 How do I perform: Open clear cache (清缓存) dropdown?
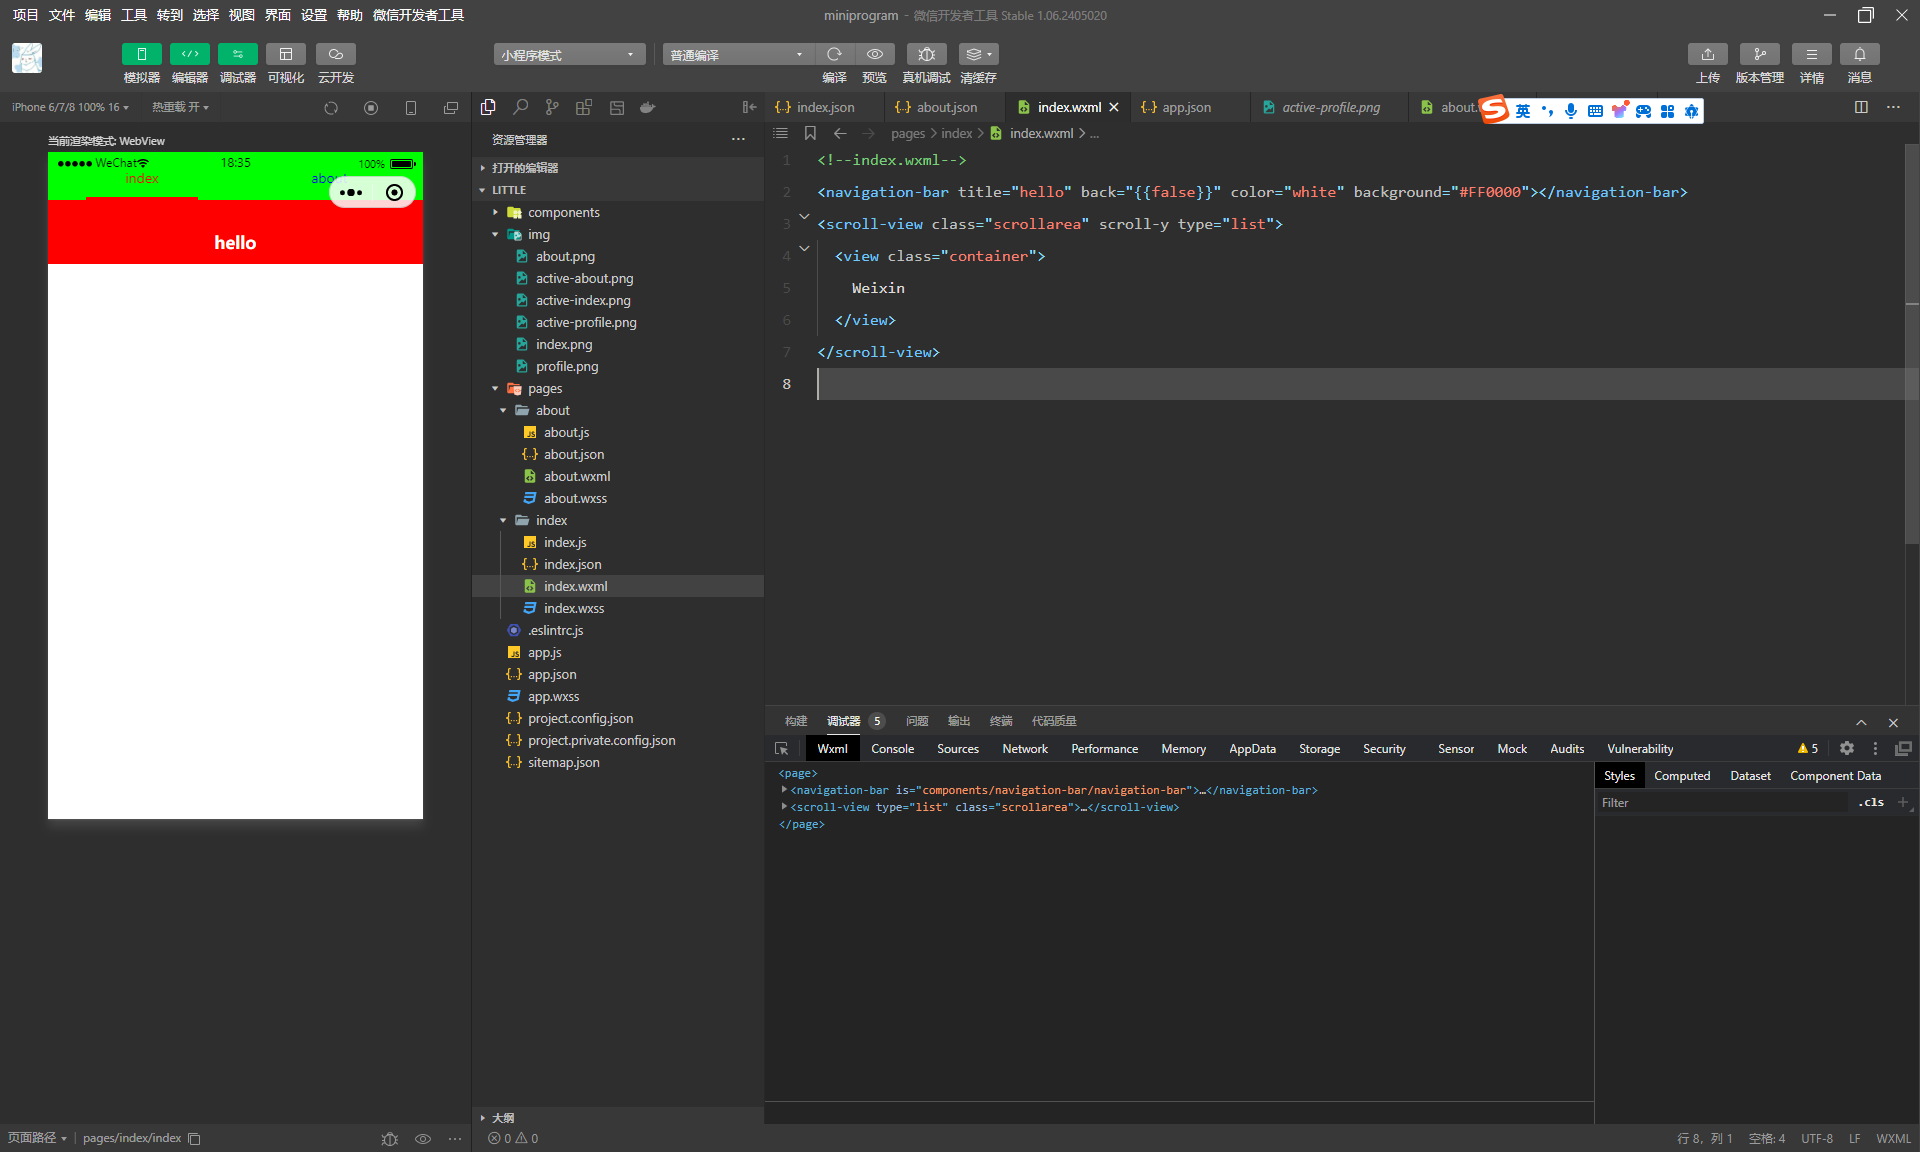[978, 54]
